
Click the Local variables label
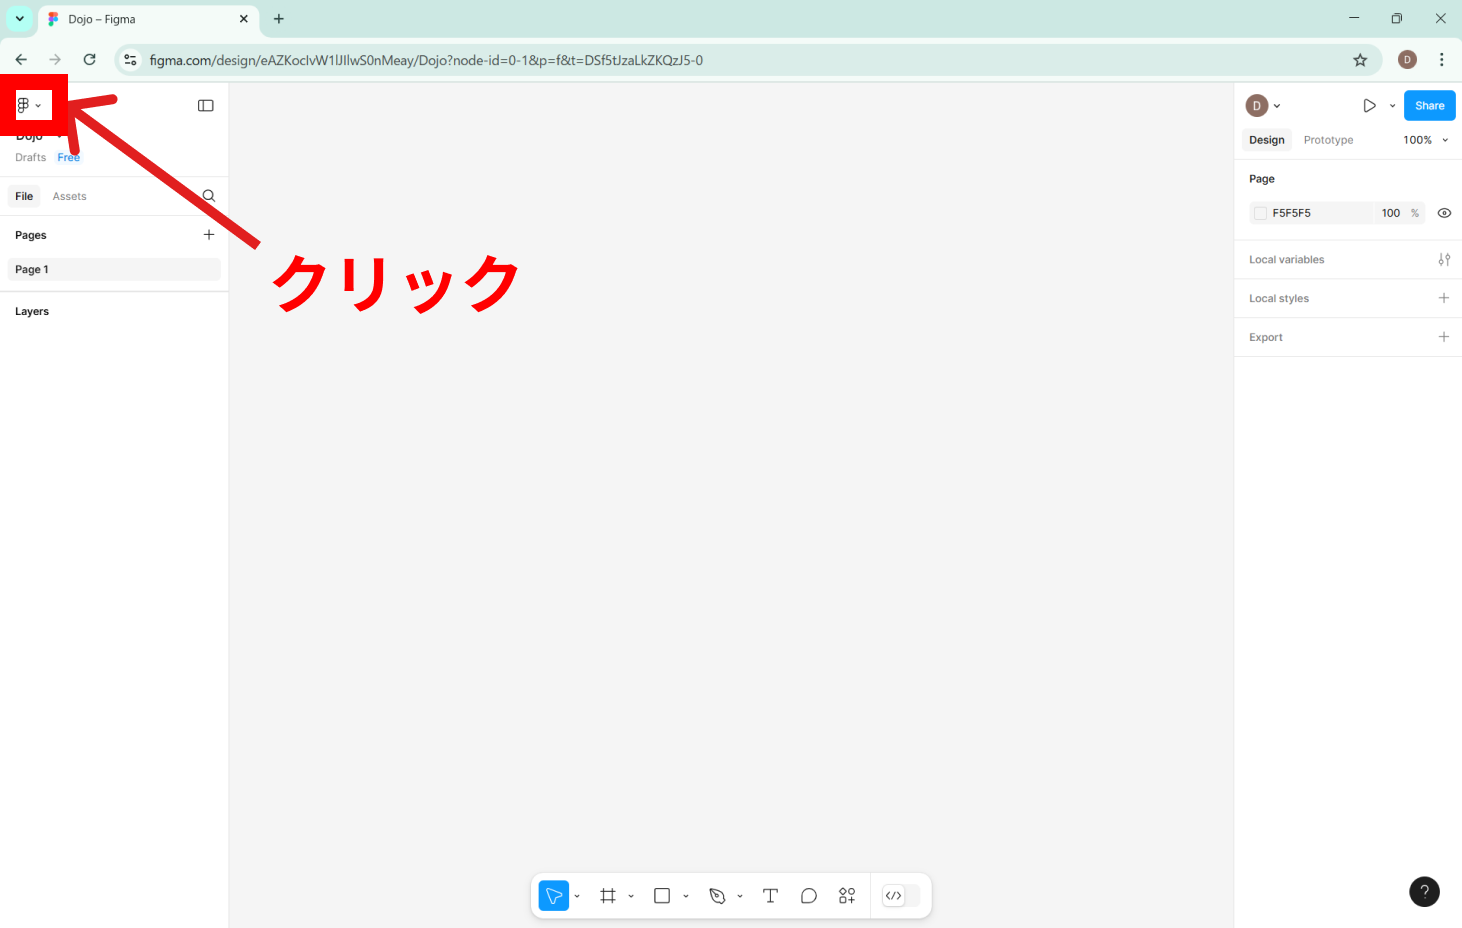tap(1286, 260)
